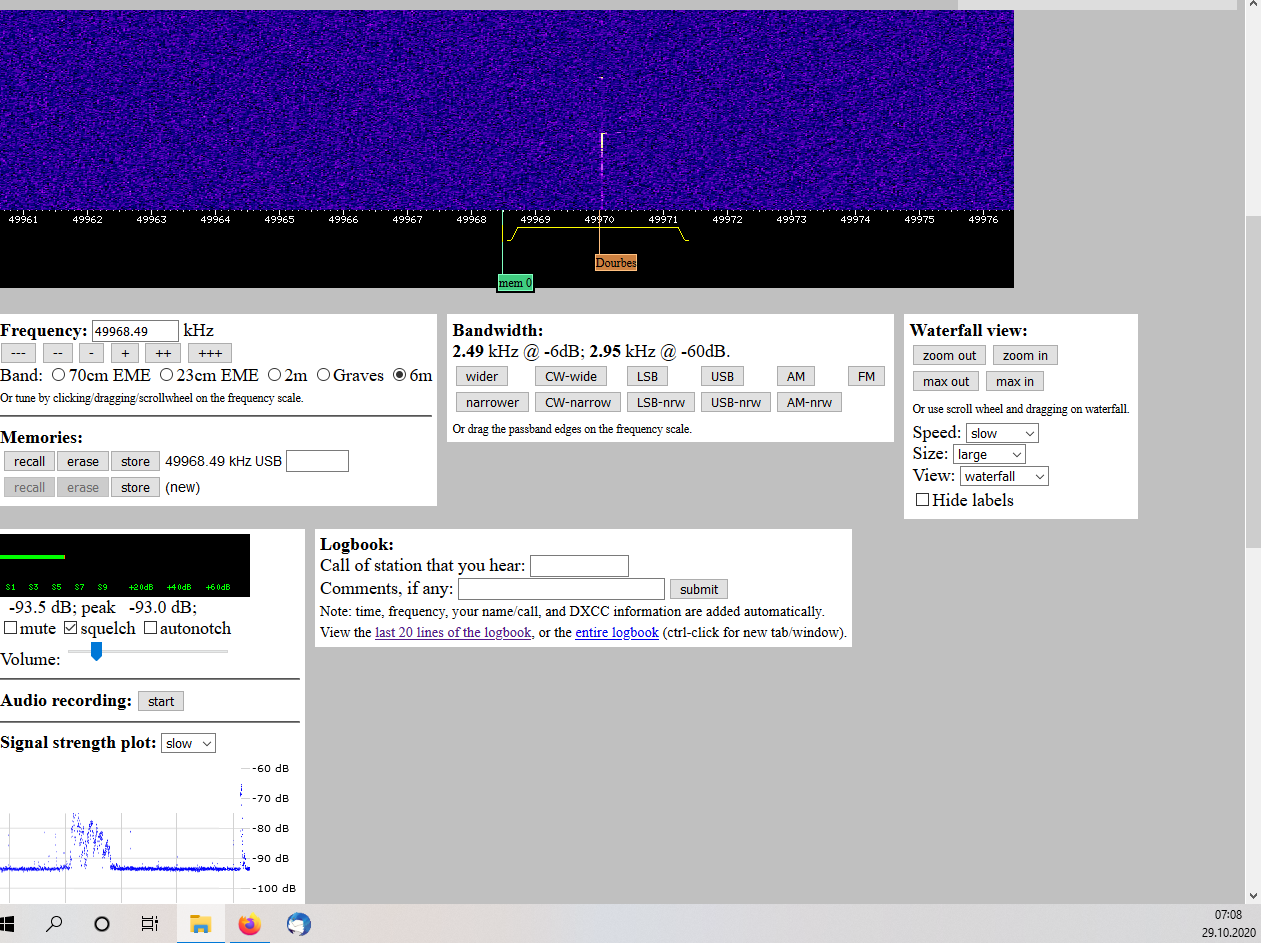Viewport: 1261px width, 943px height.
Task: Store over the 49968.49 kHz memory
Action: point(135,461)
